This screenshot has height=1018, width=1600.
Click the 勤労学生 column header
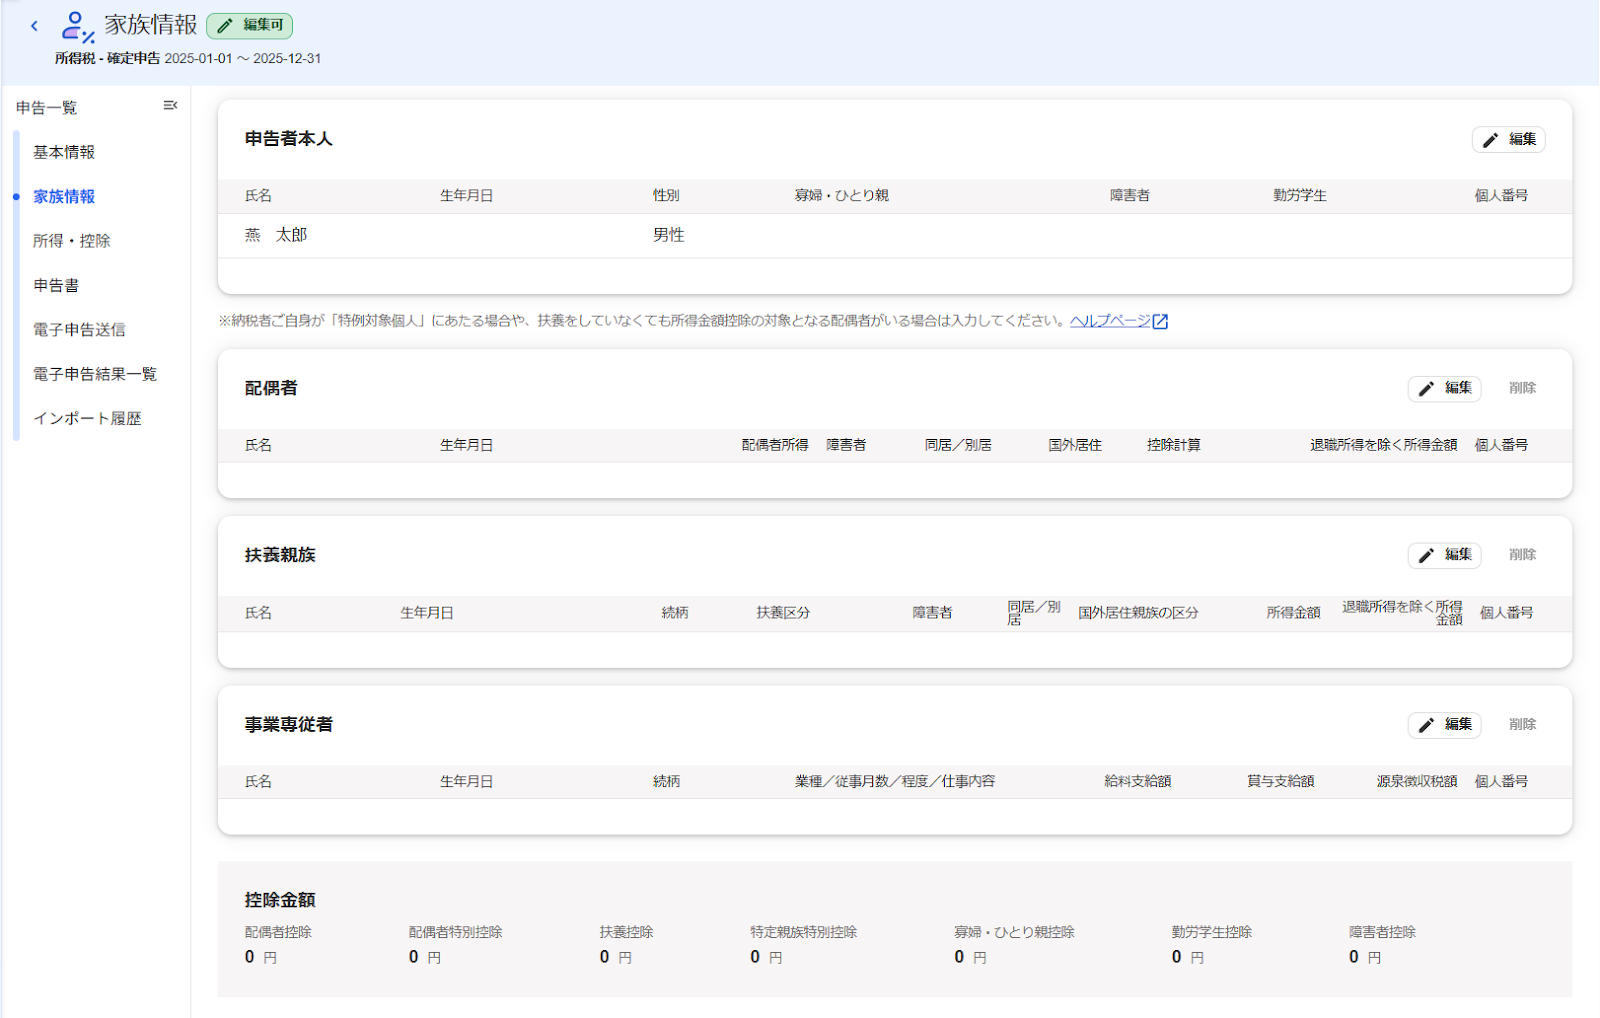pyautogui.click(x=1300, y=196)
